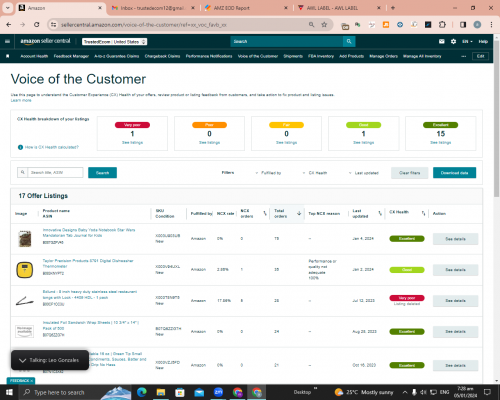The width and height of the screenshot is (500, 400).
Task: Click the bookmark flag icon in favorites bar
Action: coord(8,56)
